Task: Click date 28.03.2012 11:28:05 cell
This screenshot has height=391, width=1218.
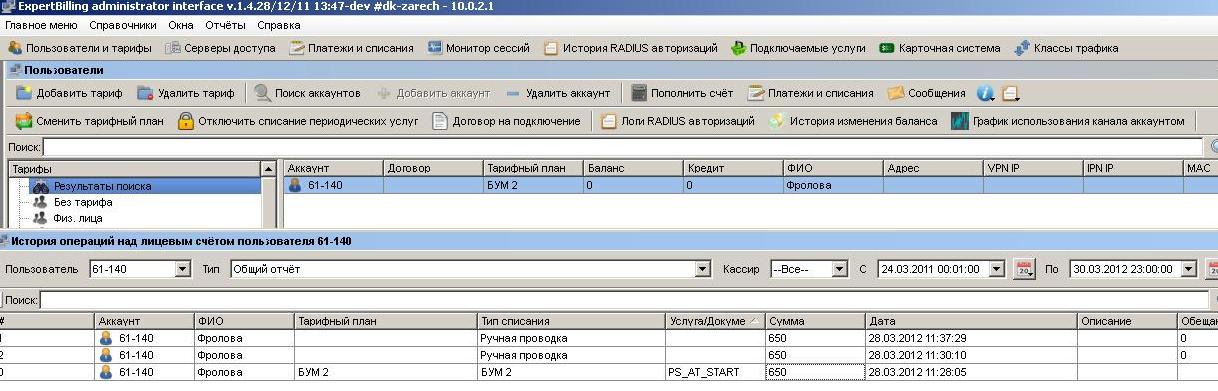Action: coord(971,372)
